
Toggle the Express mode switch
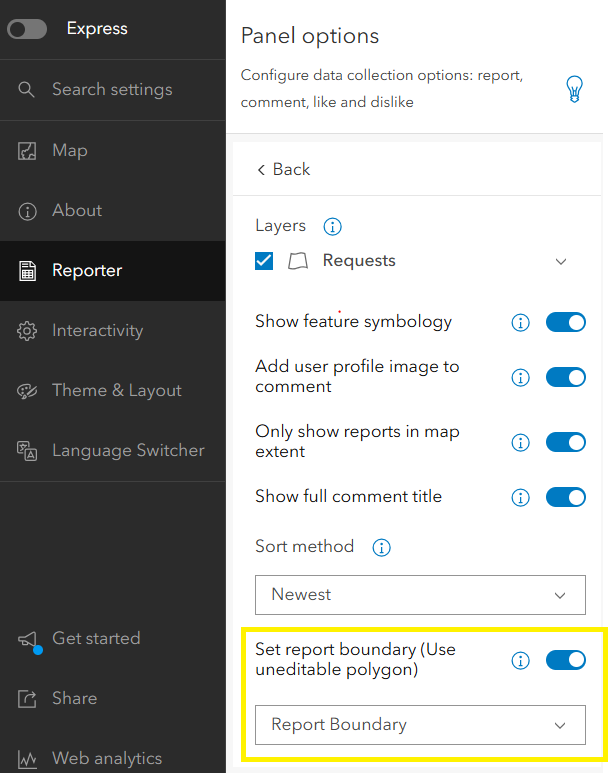click(27, 29)
